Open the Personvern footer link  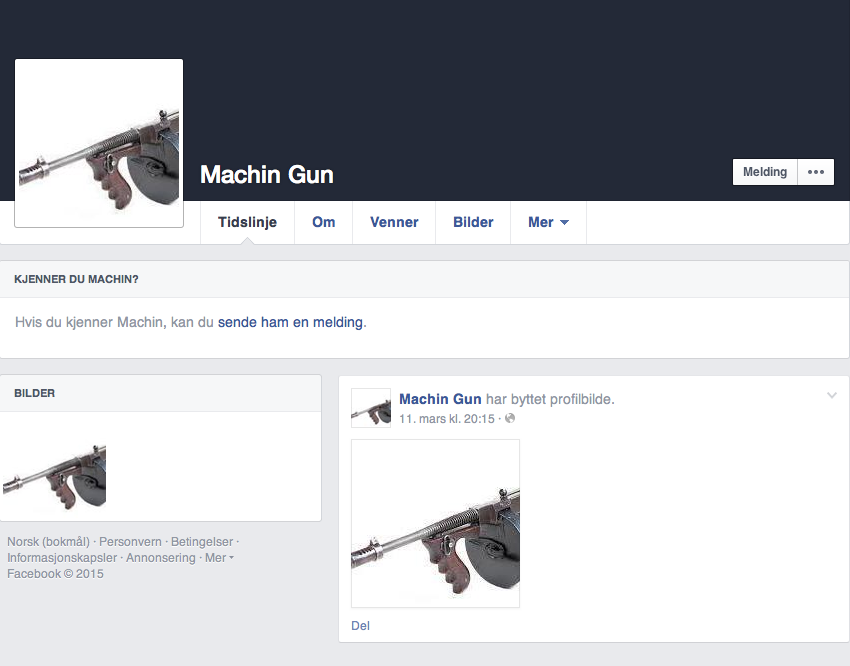(130, 542)
